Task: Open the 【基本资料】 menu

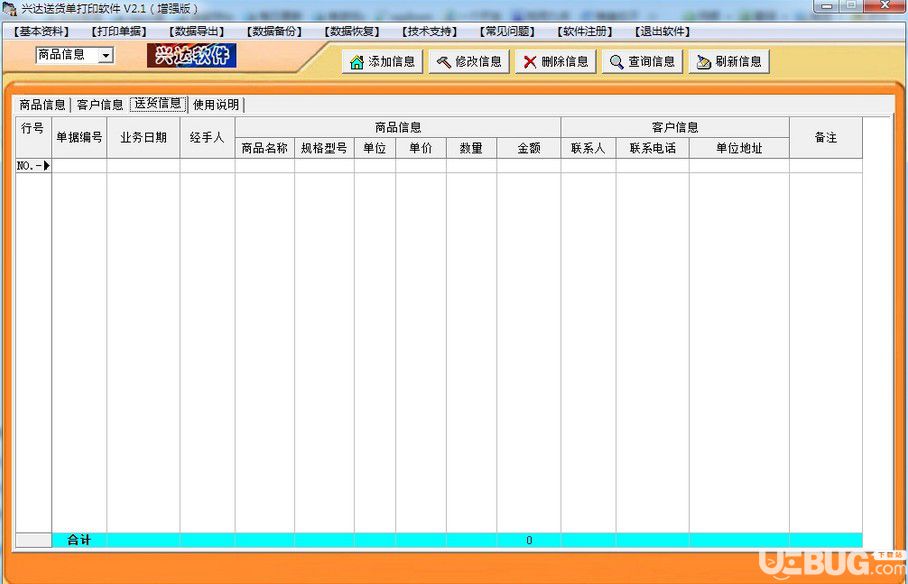Action: coord(41,32)
